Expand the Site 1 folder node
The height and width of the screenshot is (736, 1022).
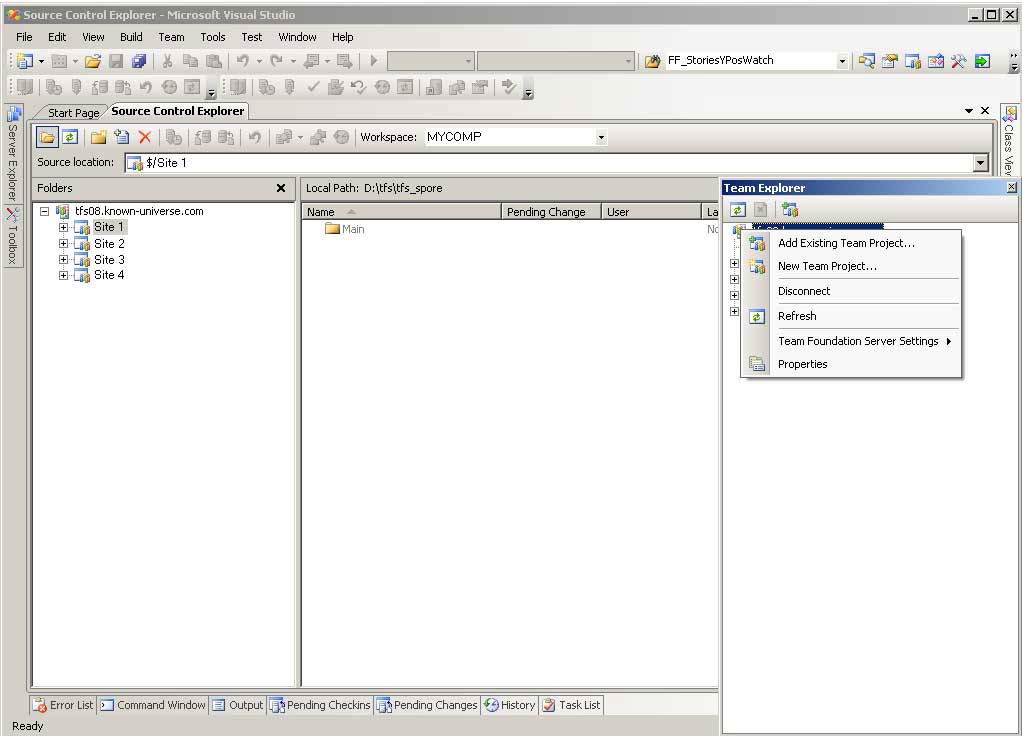[x=63, y=228]
